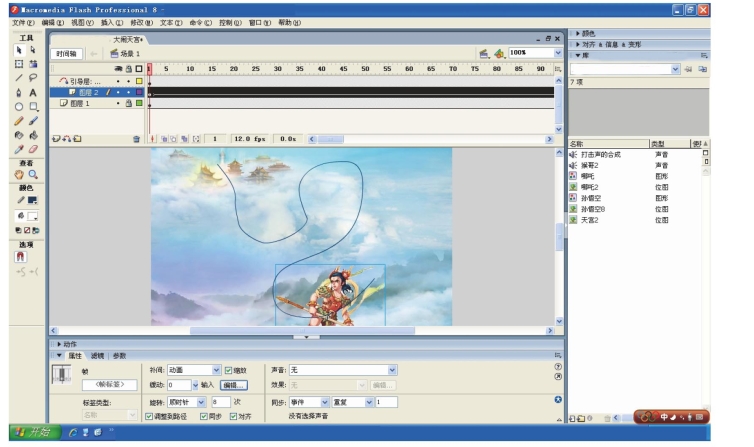Select the Eyedropper tool

19,149
